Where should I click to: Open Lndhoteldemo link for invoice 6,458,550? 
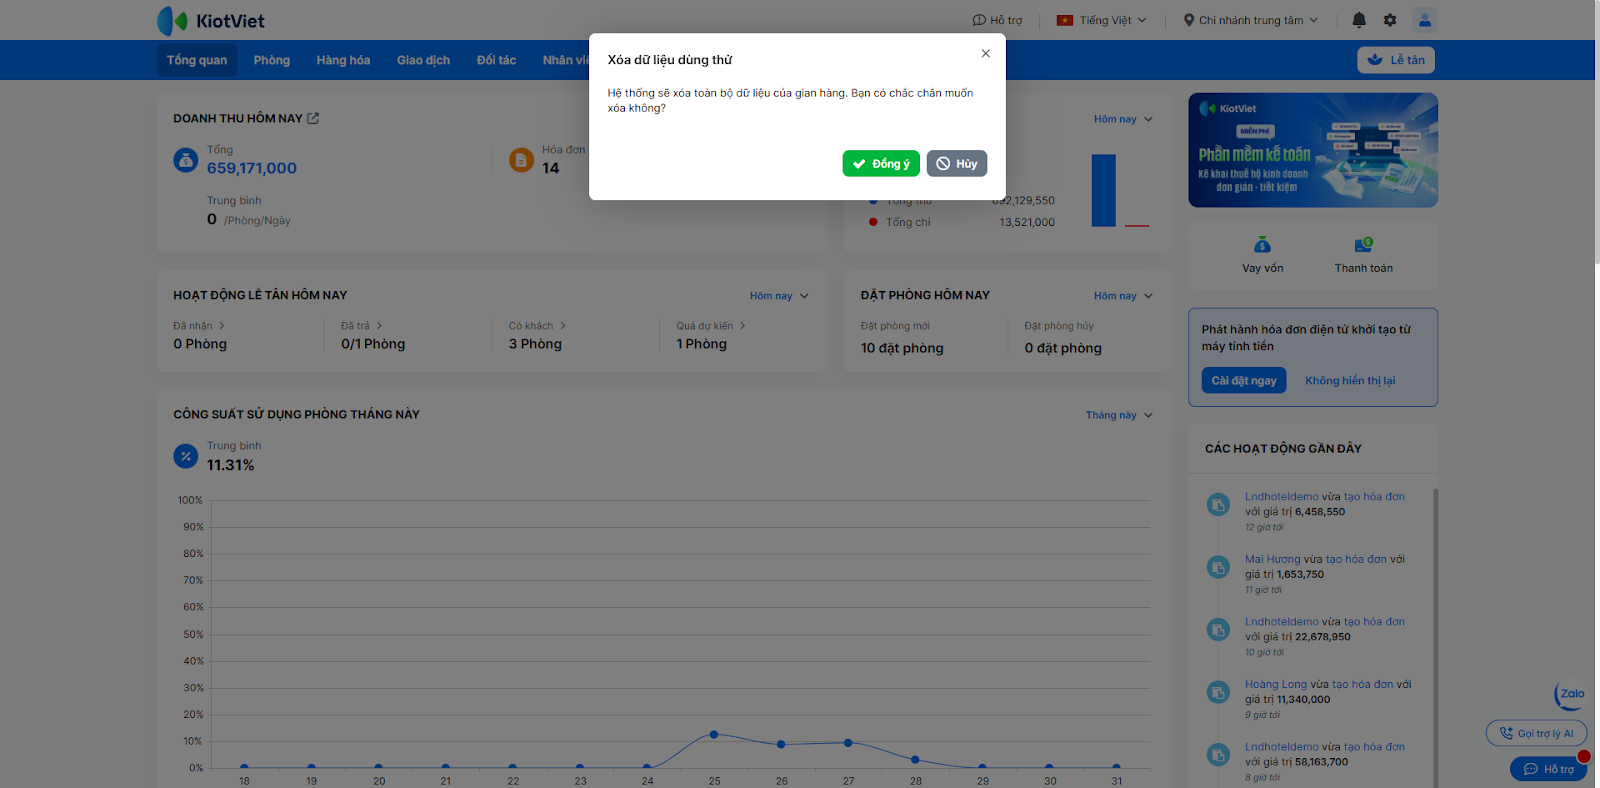tap(1282, 497)
